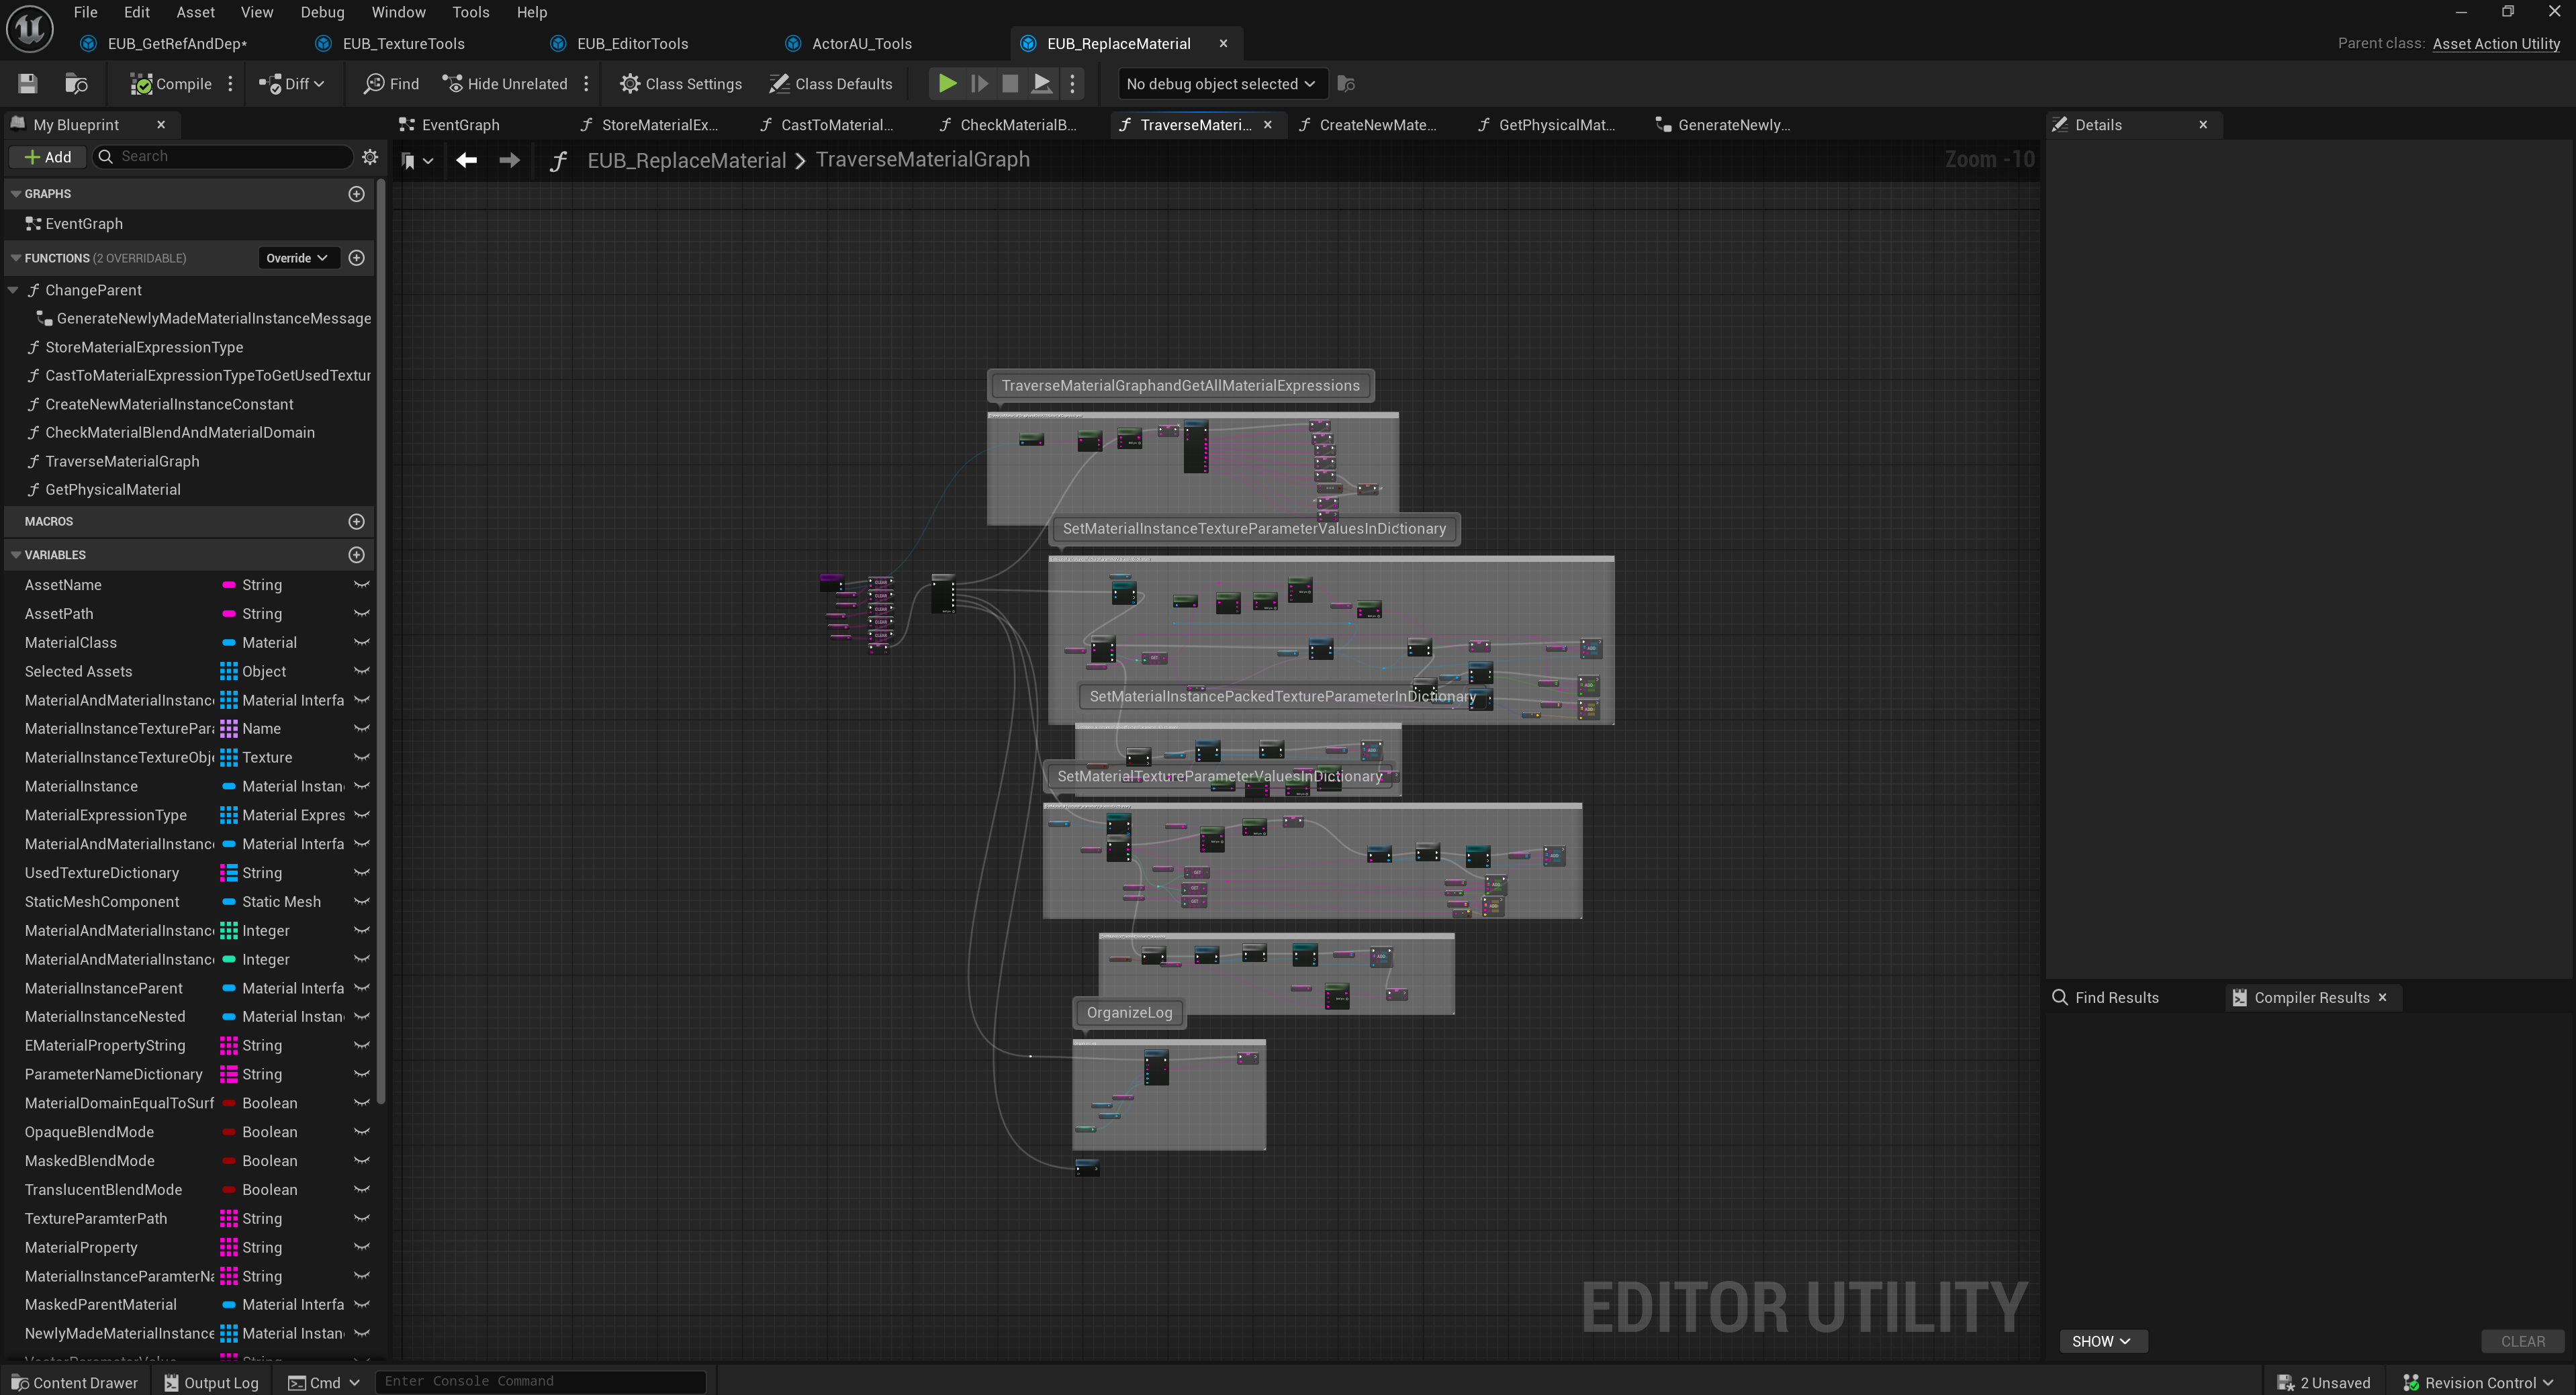Viewport: 2576px width, 1395px height.
Task: Click MaskedBlendMode Boolean type color pill
Action: (x=228, y=1161)
